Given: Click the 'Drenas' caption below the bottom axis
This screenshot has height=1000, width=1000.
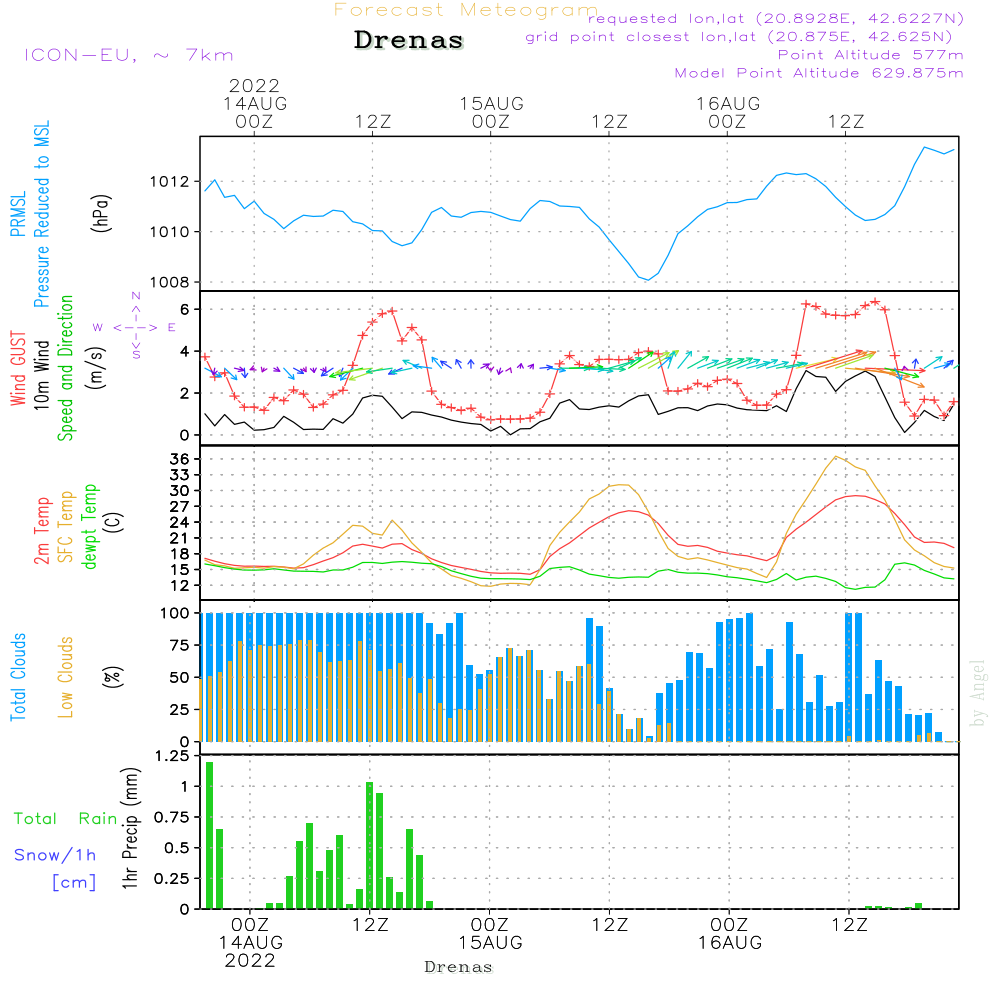Looking at the screenshot, I should pos(459,967).
